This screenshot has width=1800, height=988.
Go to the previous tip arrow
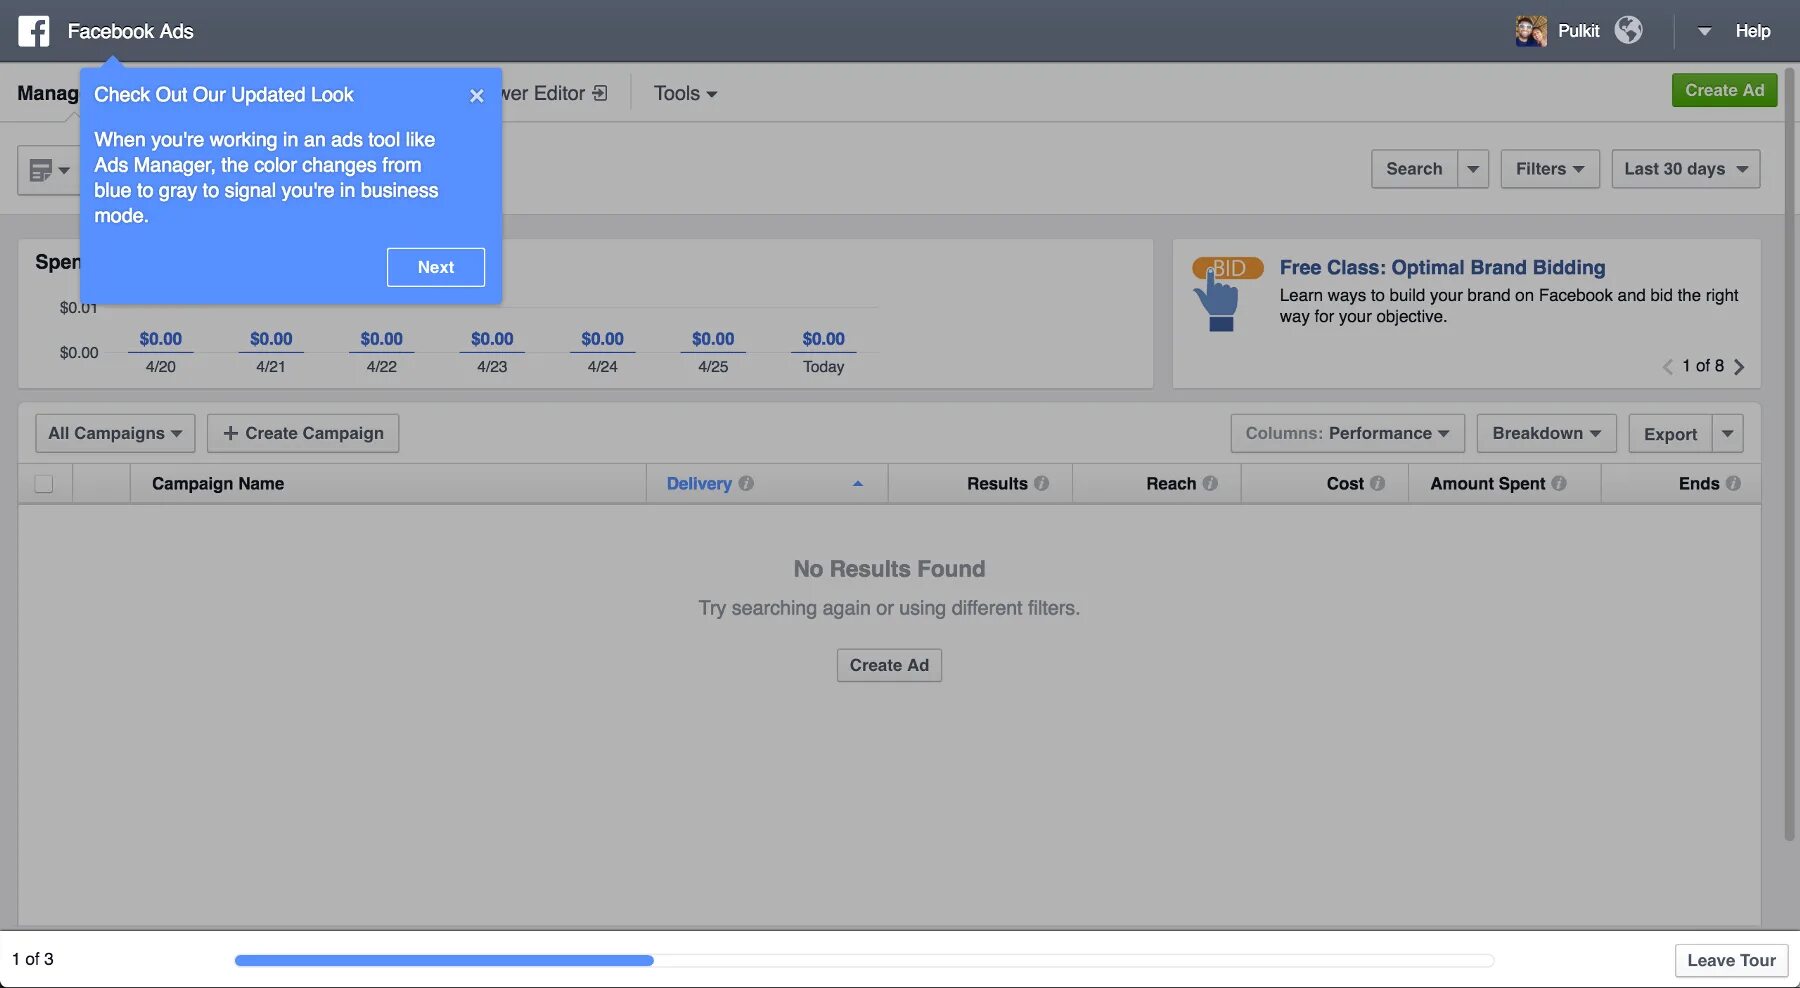pos(1667,367)
